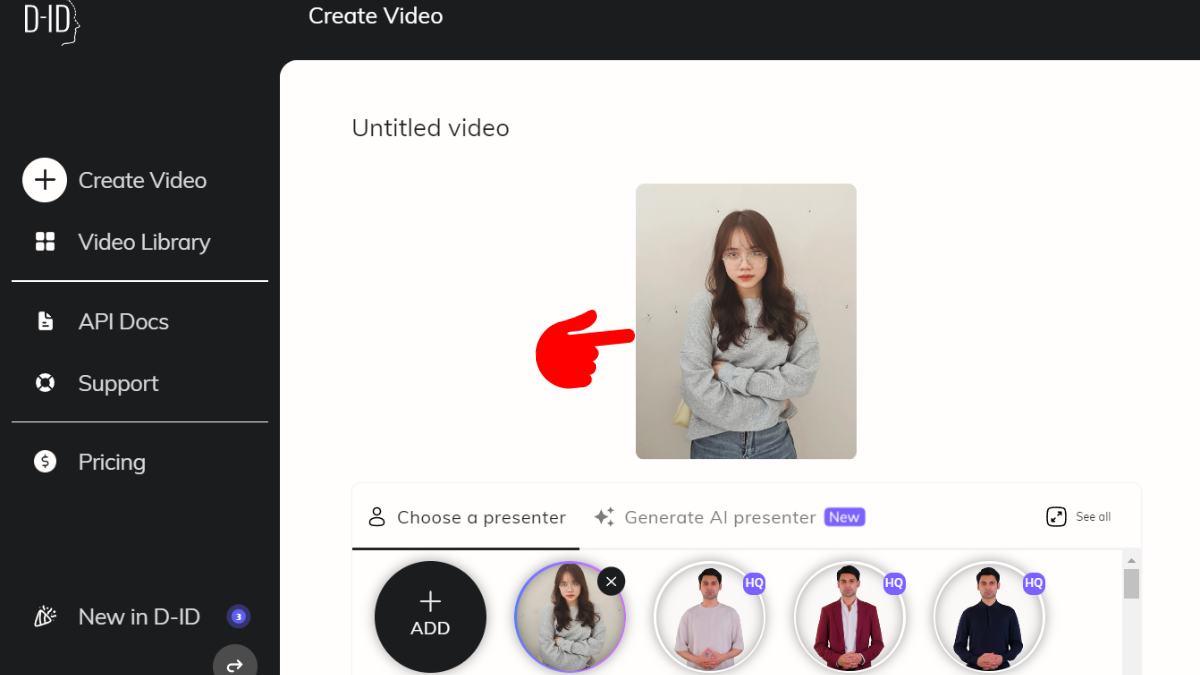
Task: Click the Support life-ring icon
Action: [x=43, y=383]
